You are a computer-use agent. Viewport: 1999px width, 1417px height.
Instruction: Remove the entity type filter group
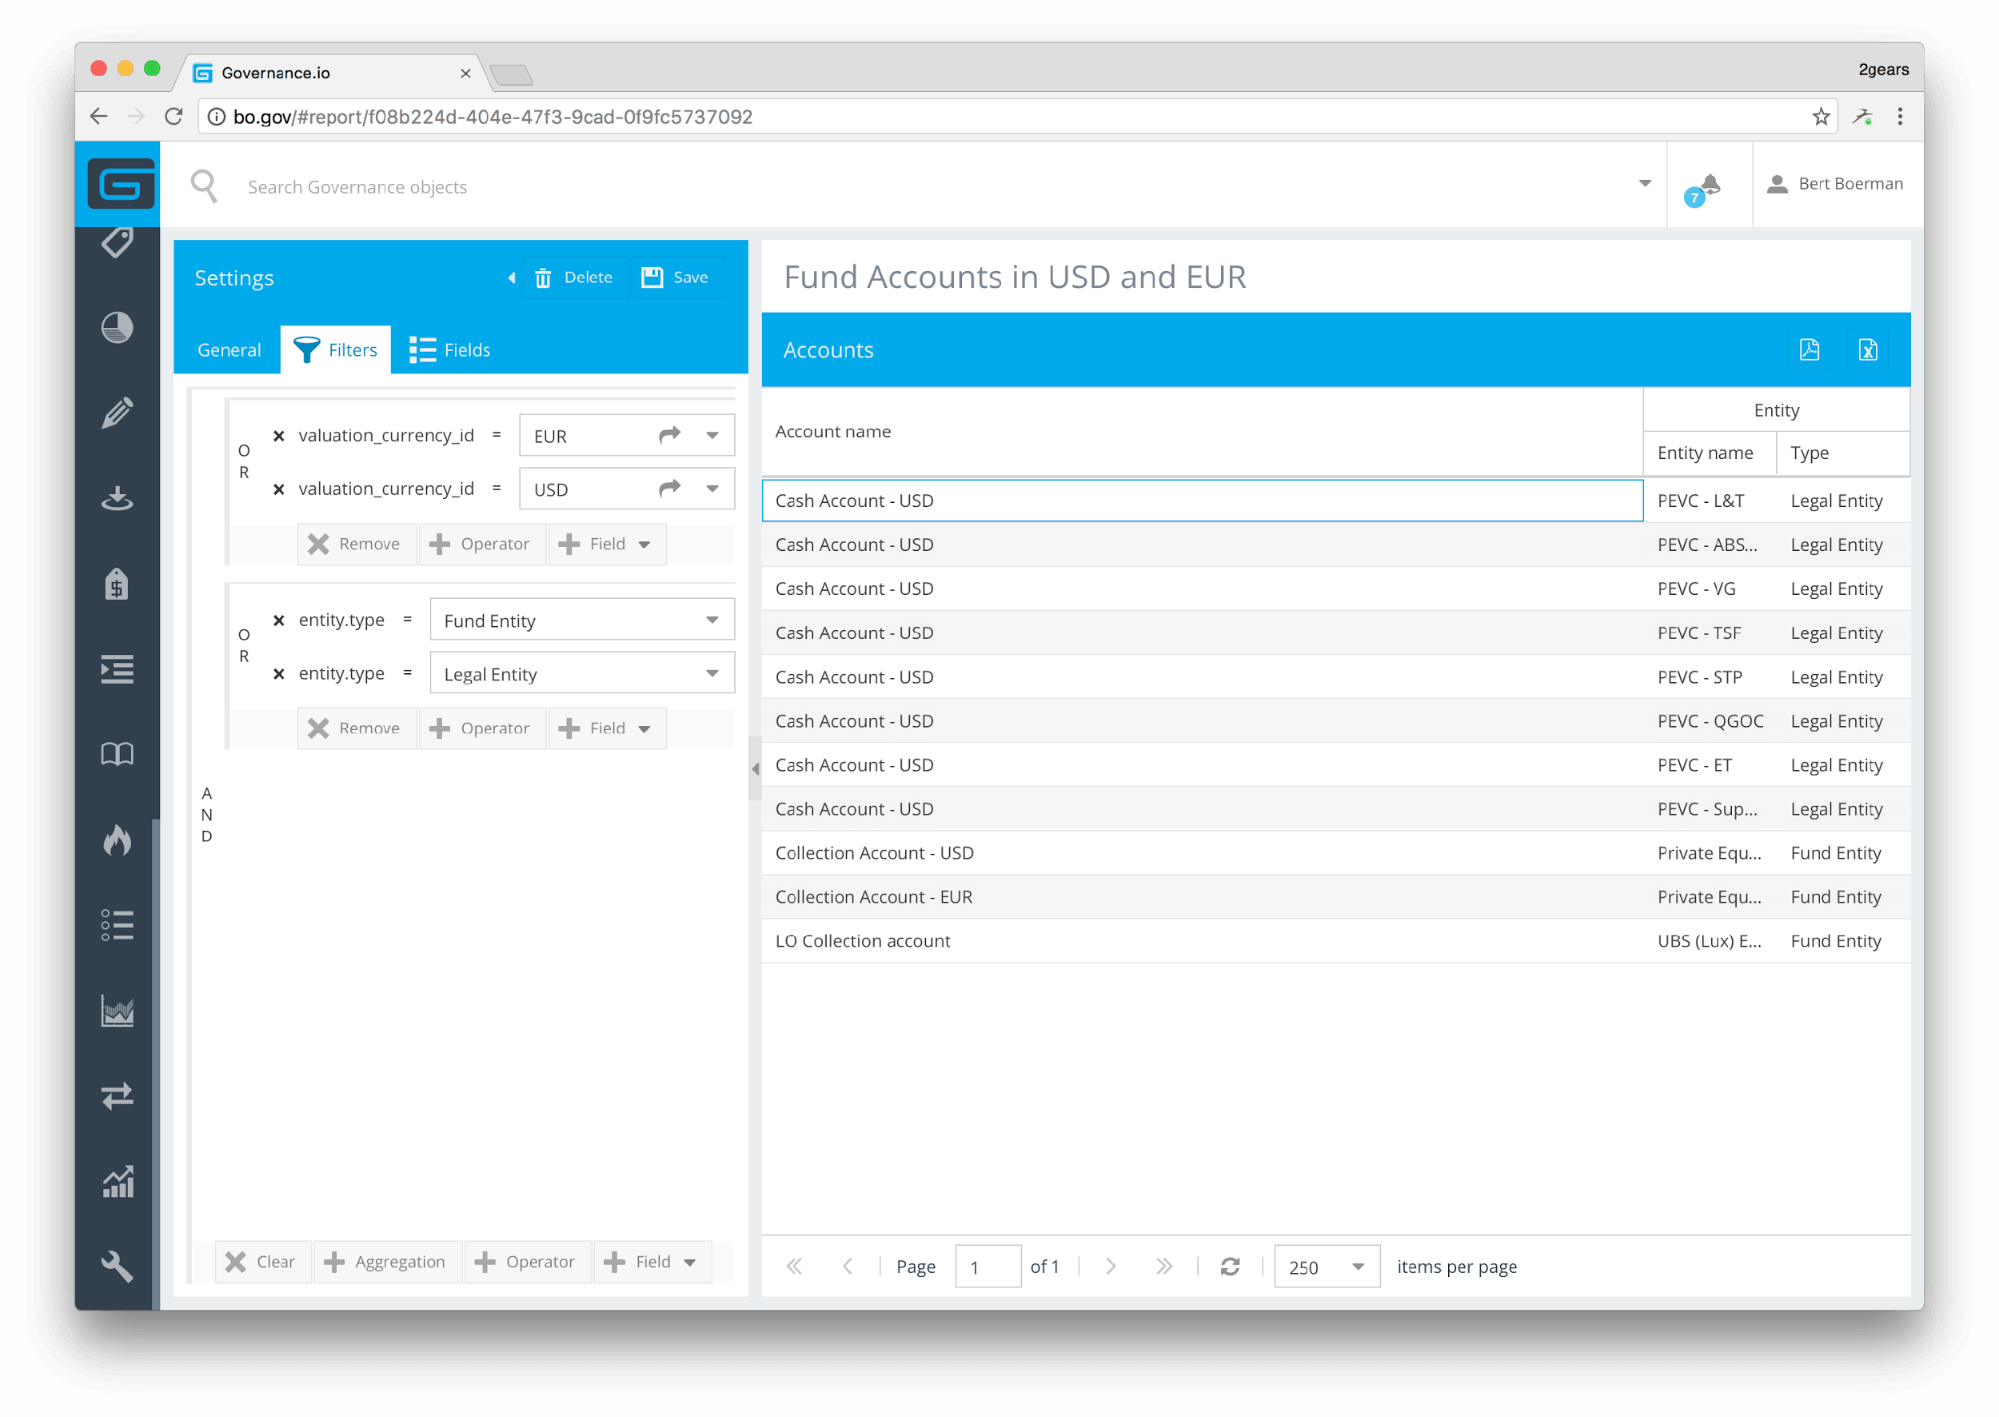(x=356, y=728)
